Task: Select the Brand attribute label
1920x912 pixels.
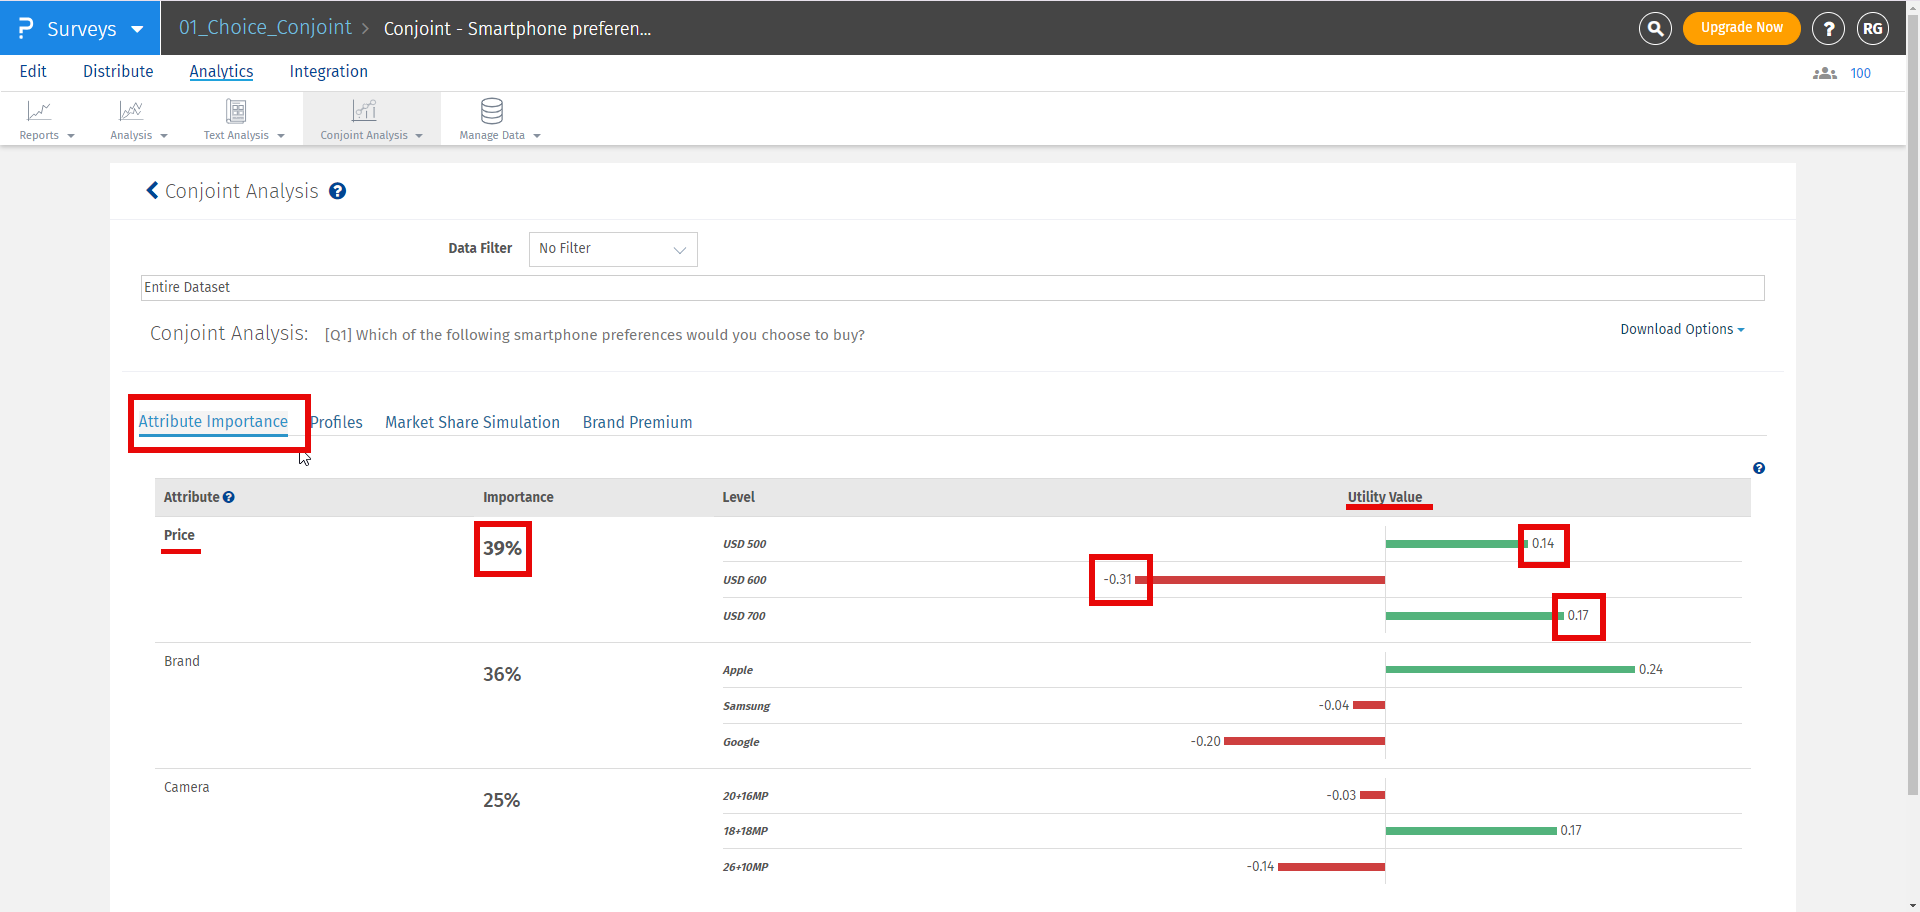Action: (x=182, y=661)
